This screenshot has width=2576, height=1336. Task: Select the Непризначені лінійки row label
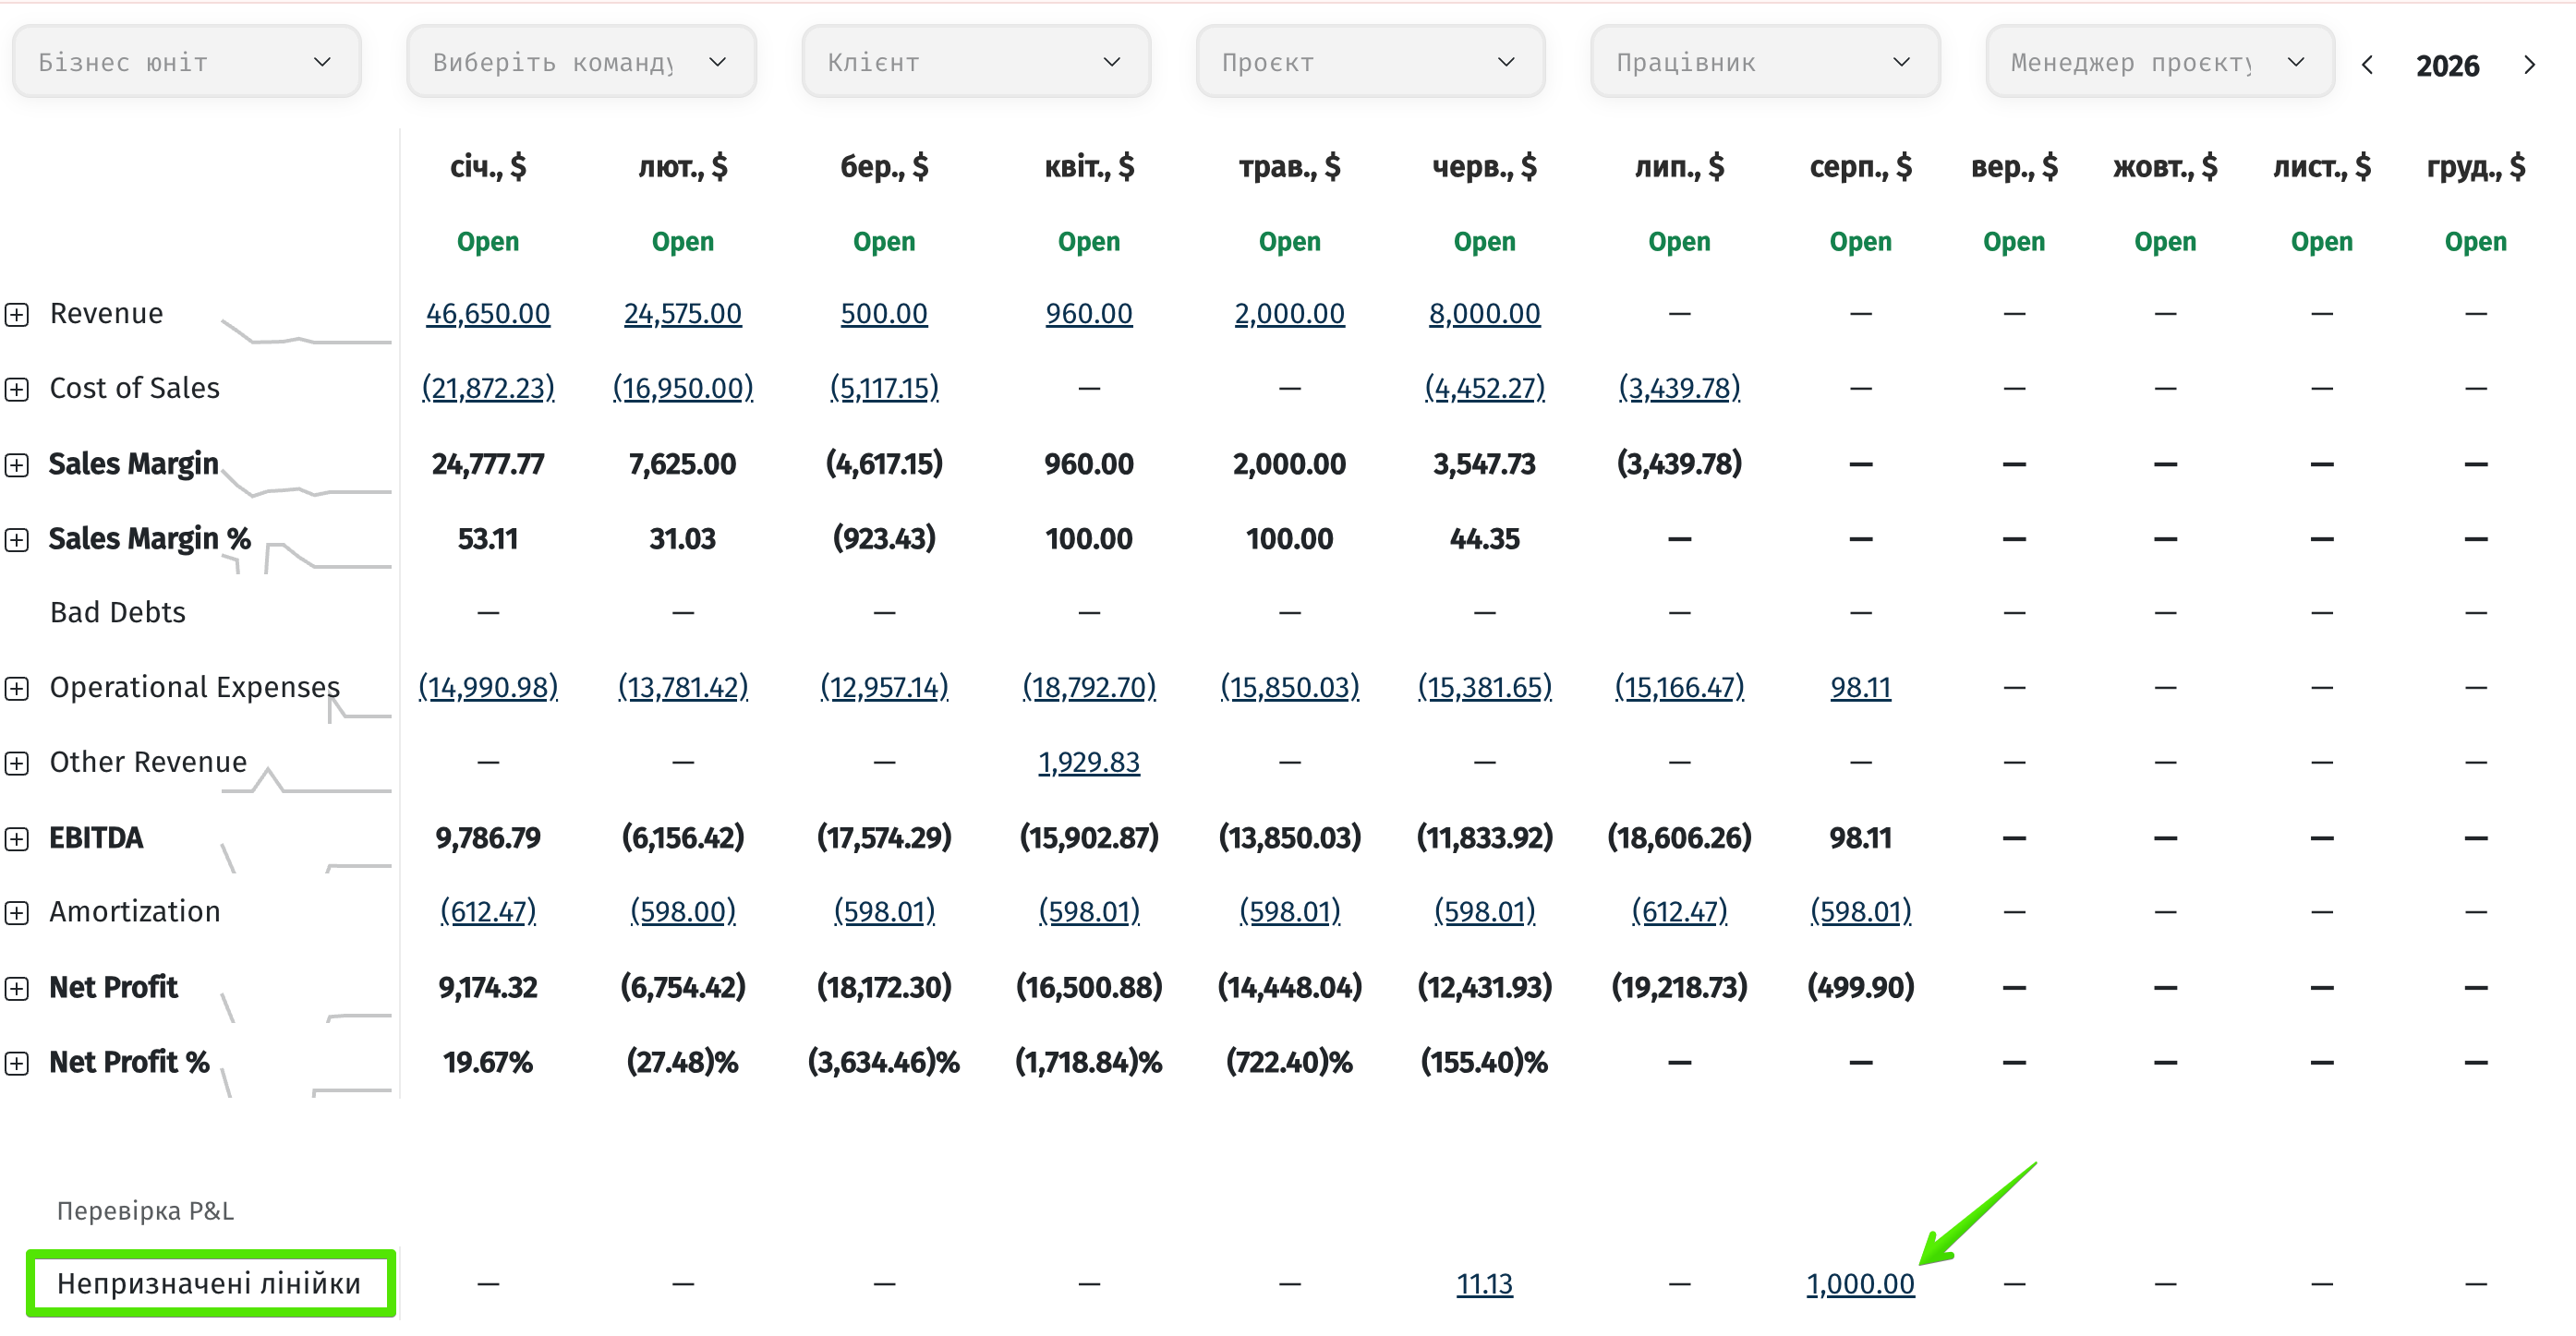[210, 1284]
